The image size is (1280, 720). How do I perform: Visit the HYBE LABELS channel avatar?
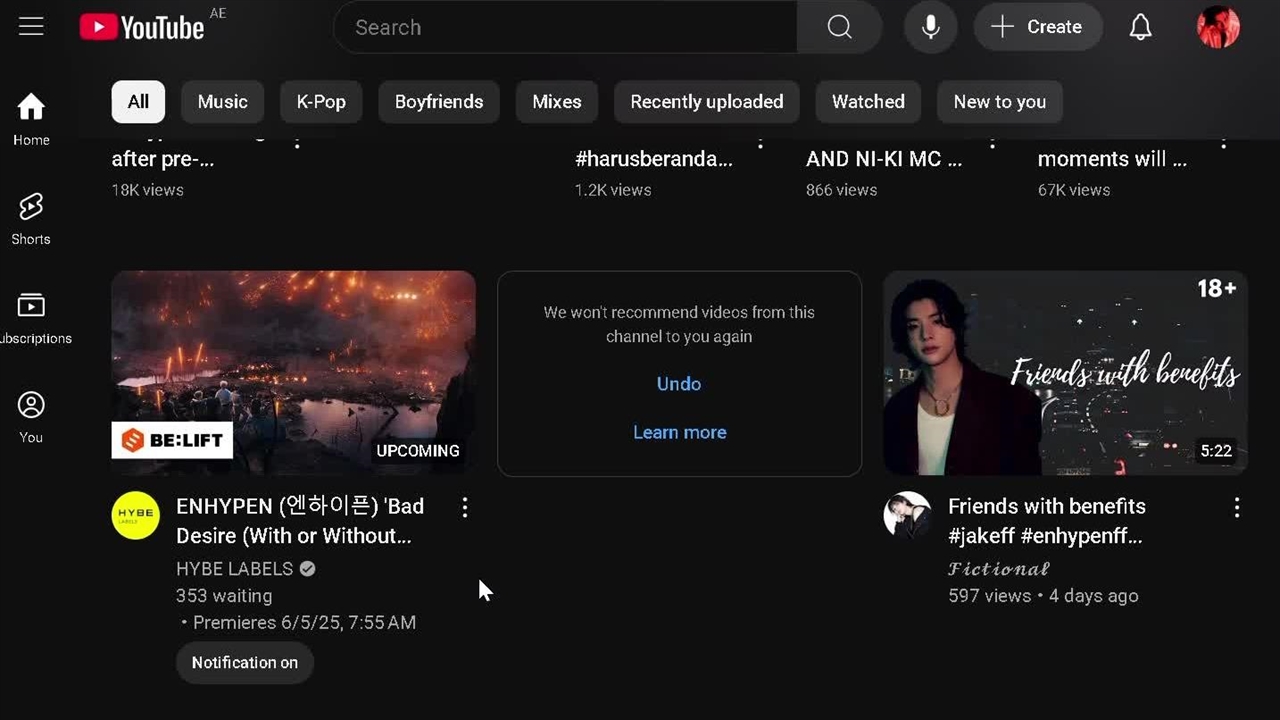coord(135,516)
